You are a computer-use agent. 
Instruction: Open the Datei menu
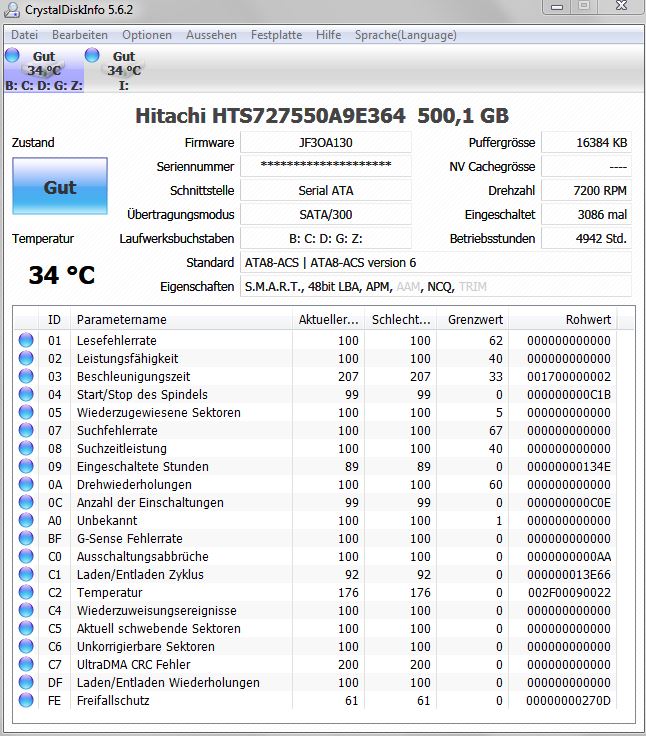tap(24, 35)
